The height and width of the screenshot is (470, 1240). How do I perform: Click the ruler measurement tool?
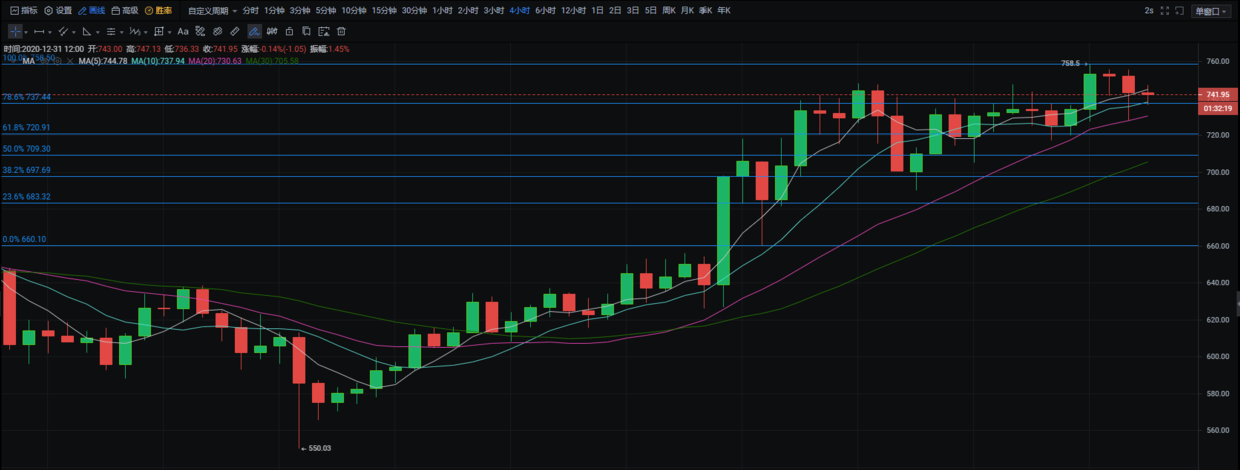point(234,31)
